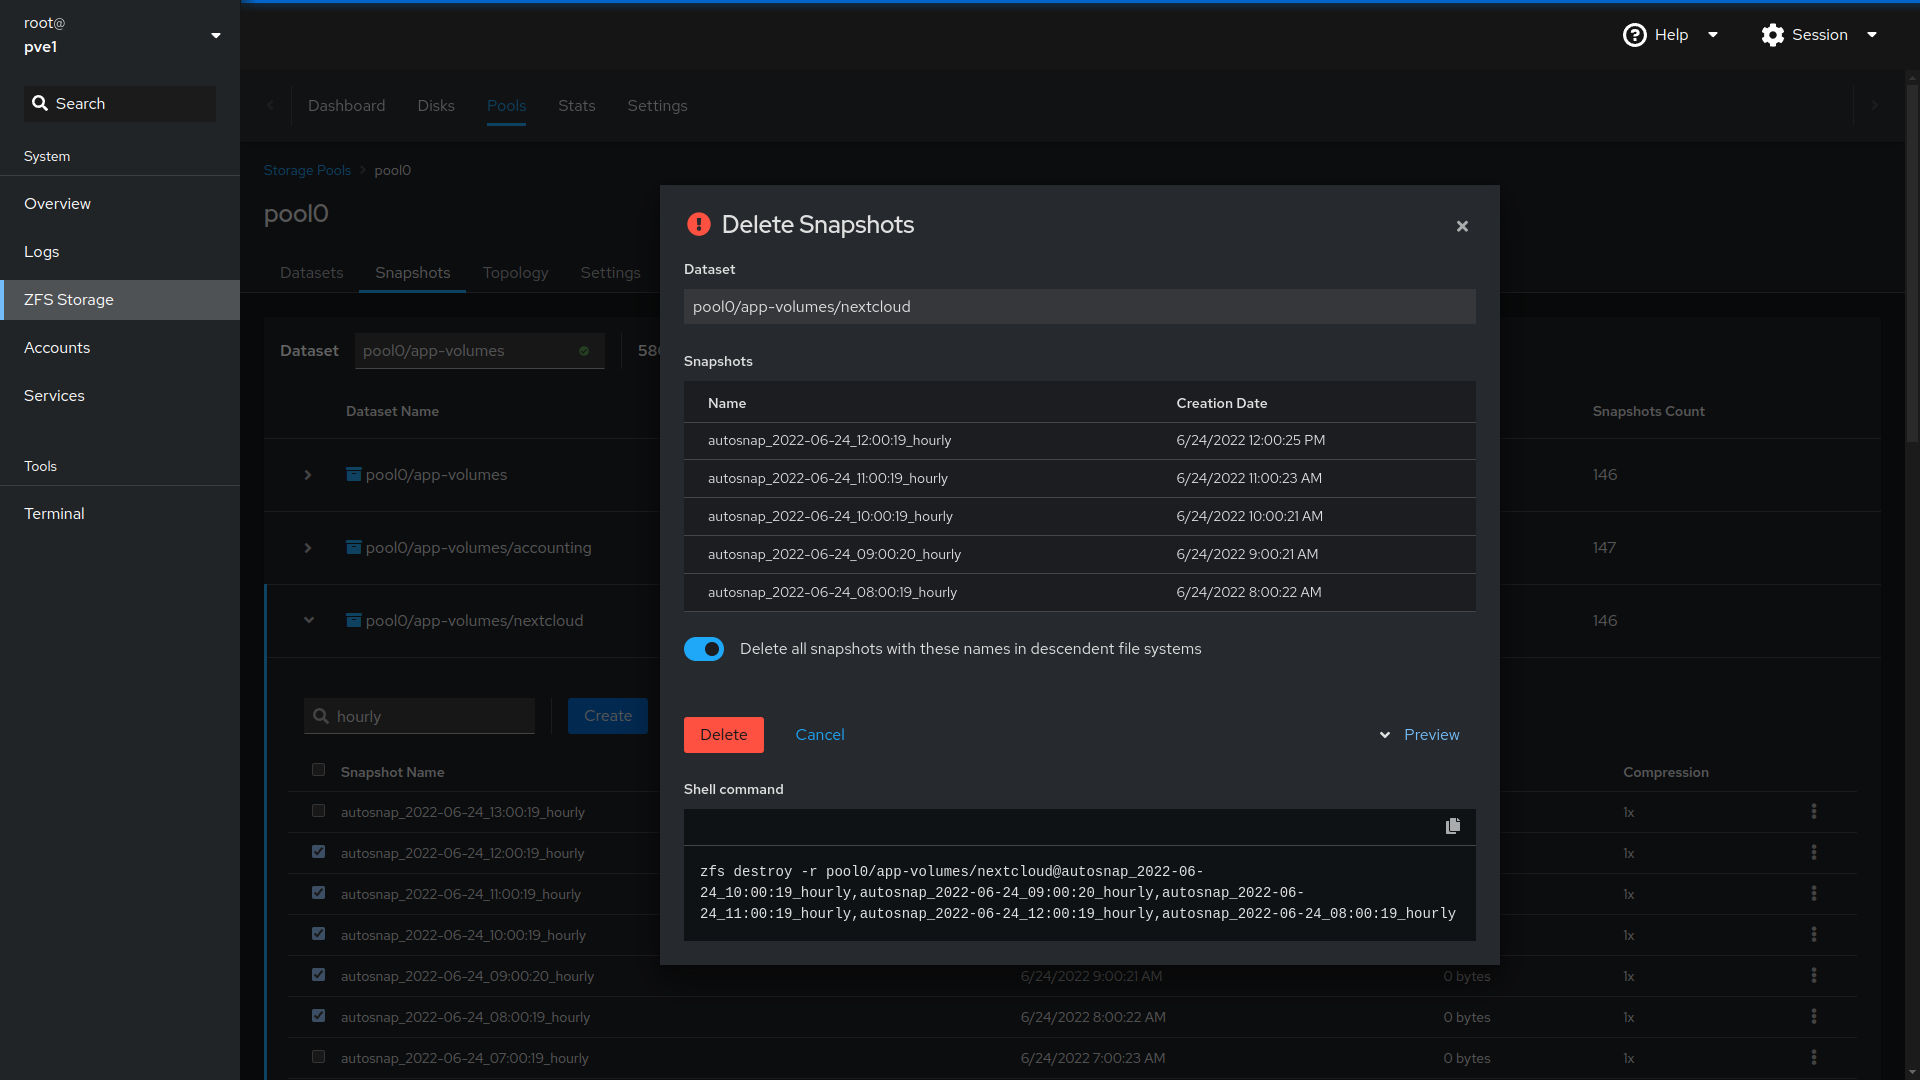Open Overview in the sidebar
Screen dimensions: 1920x1080
pyautogui.click(x=120, y=204)
